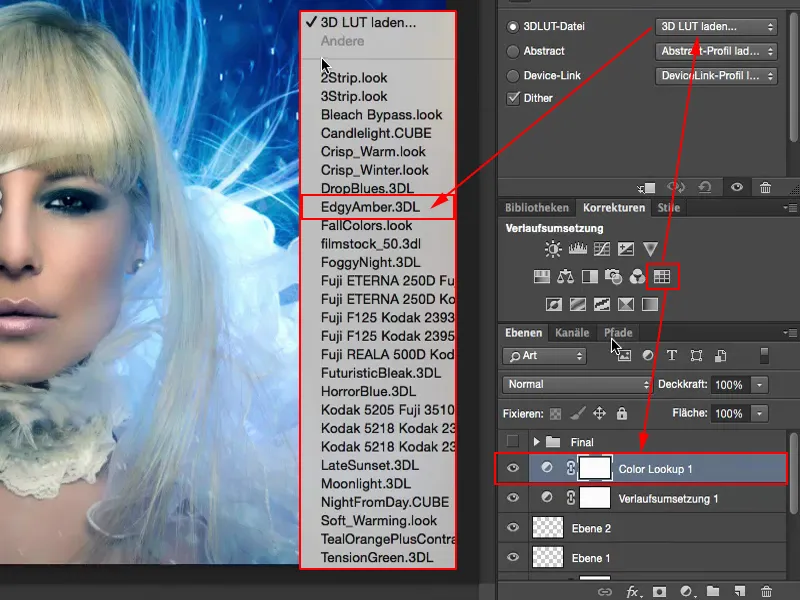Hide the Ebene 2 layer
This screenshot has width=800, height=600.
[x=513, y=528]
